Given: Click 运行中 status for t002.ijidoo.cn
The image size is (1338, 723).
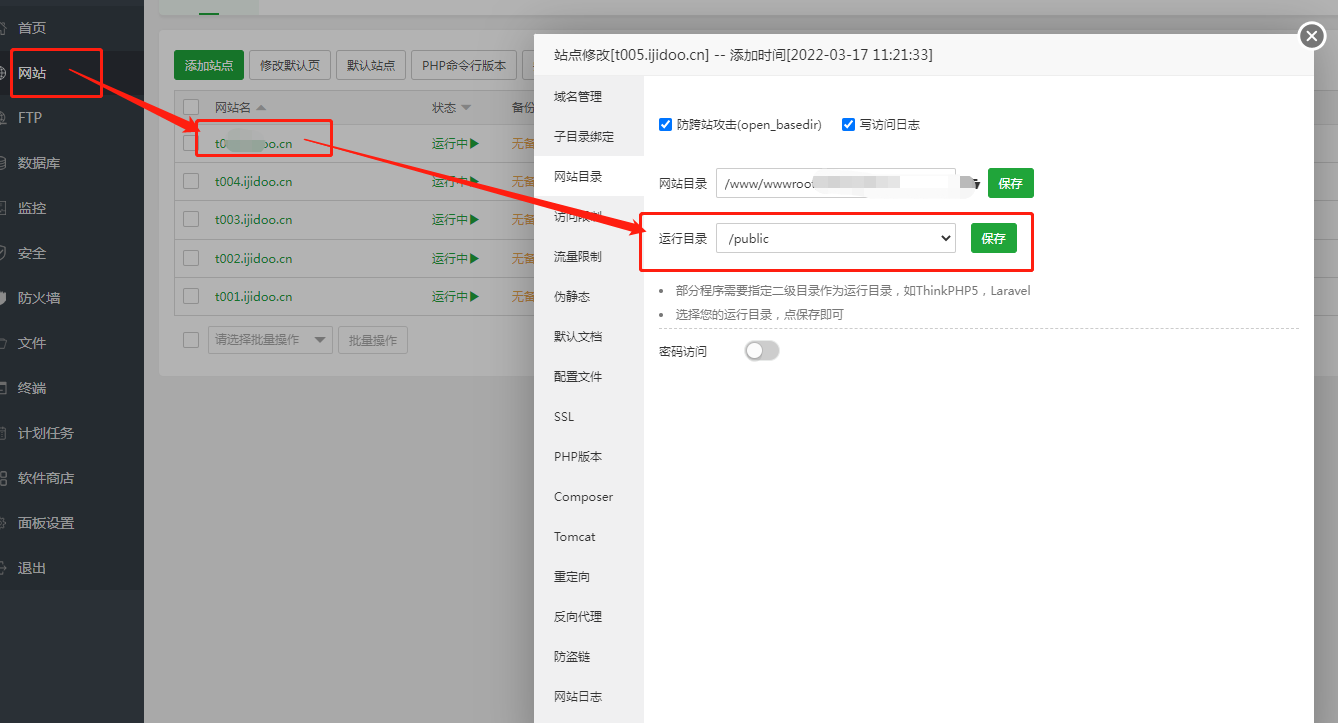Looking at the screenshot, I should click(455, 258).
